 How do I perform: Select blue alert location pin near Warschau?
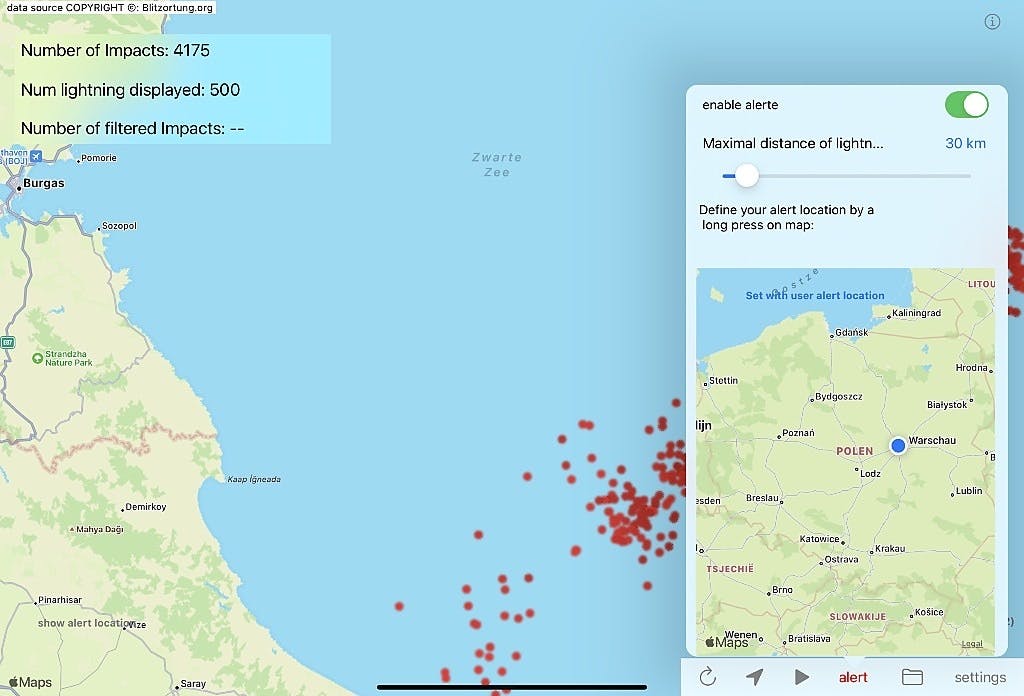(898, 445)
